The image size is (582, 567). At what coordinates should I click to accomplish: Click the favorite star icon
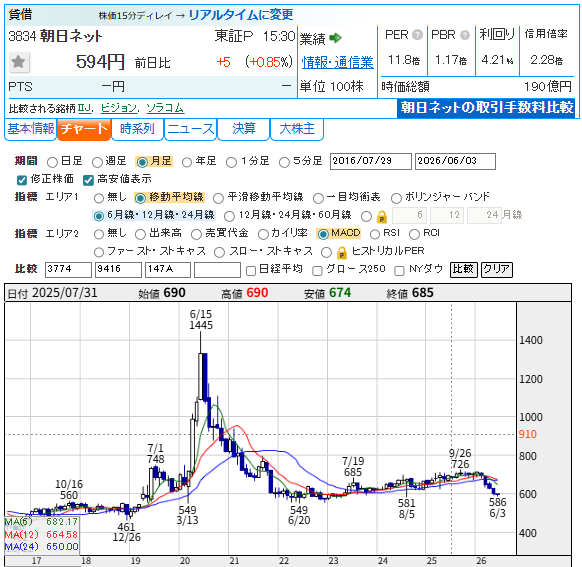[19, 62]
